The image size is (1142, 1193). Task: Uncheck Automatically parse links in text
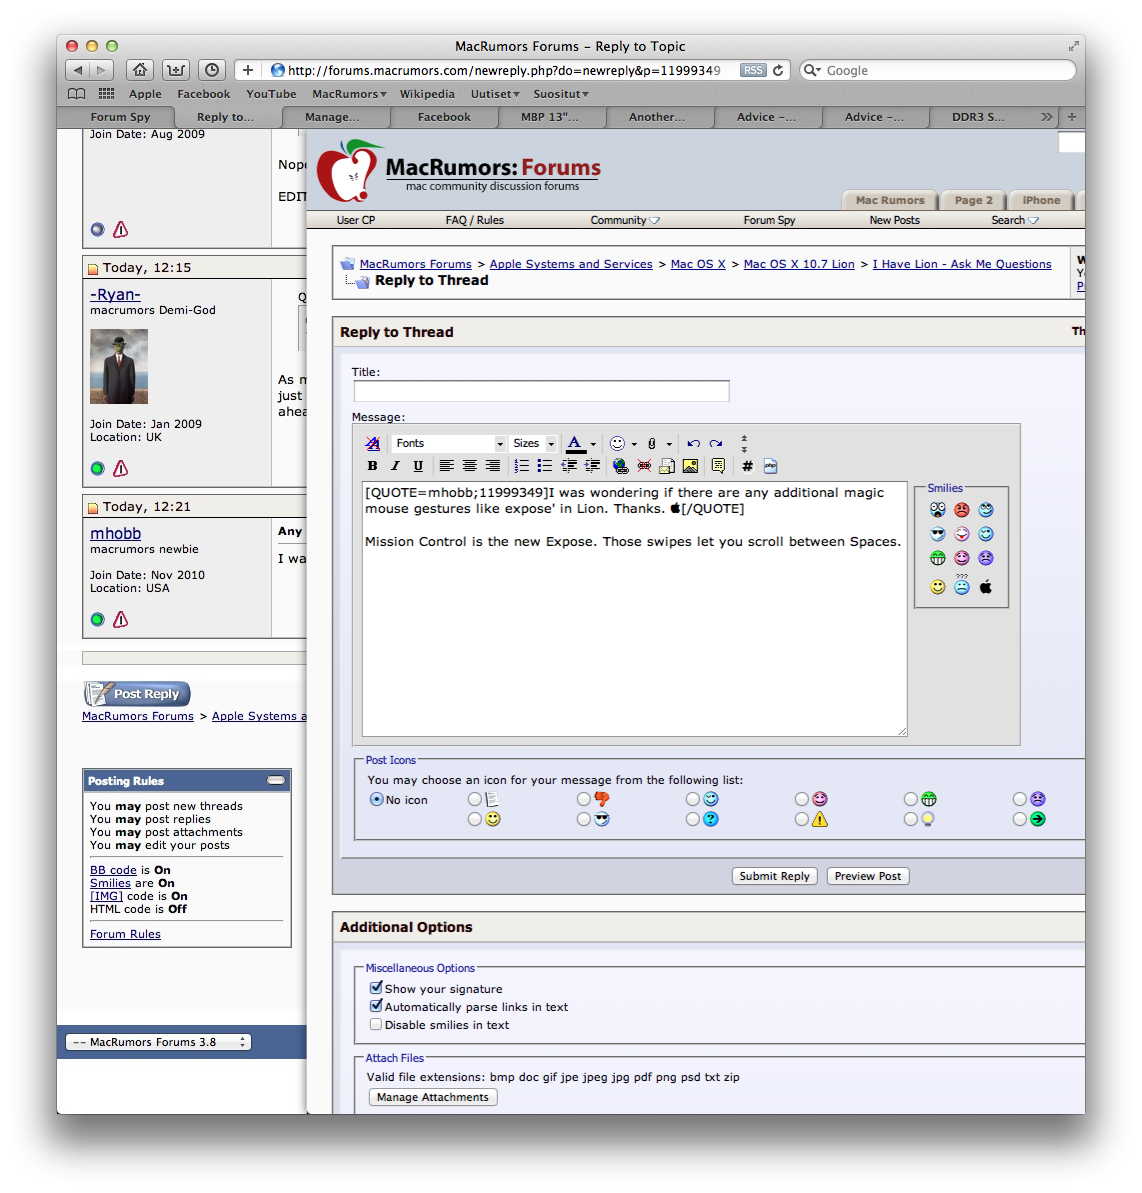point(376,1006)
